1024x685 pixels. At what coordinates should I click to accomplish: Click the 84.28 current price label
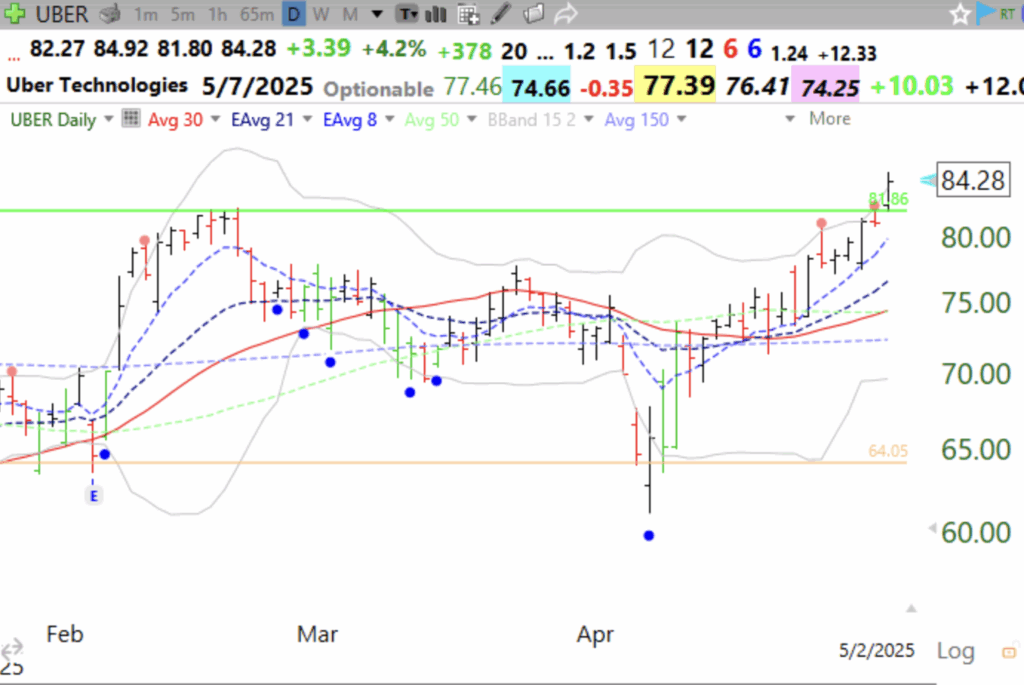point(973,180)
